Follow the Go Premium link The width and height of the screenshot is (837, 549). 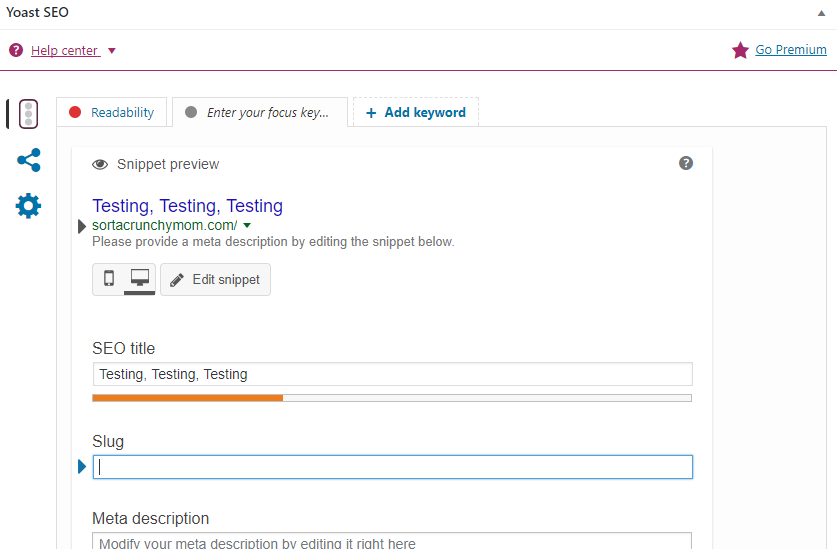791,50
